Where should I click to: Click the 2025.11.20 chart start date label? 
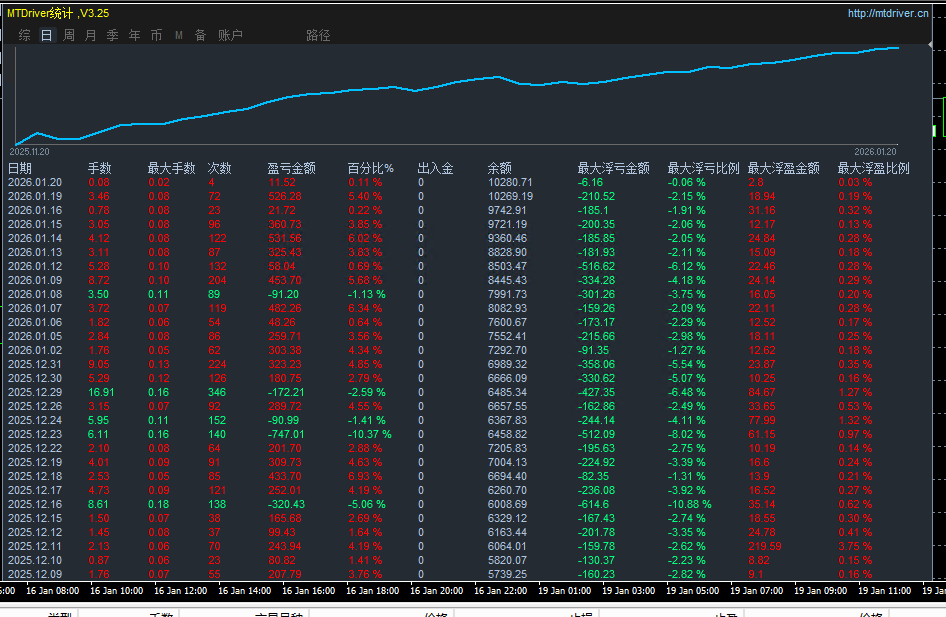[29, 151]
